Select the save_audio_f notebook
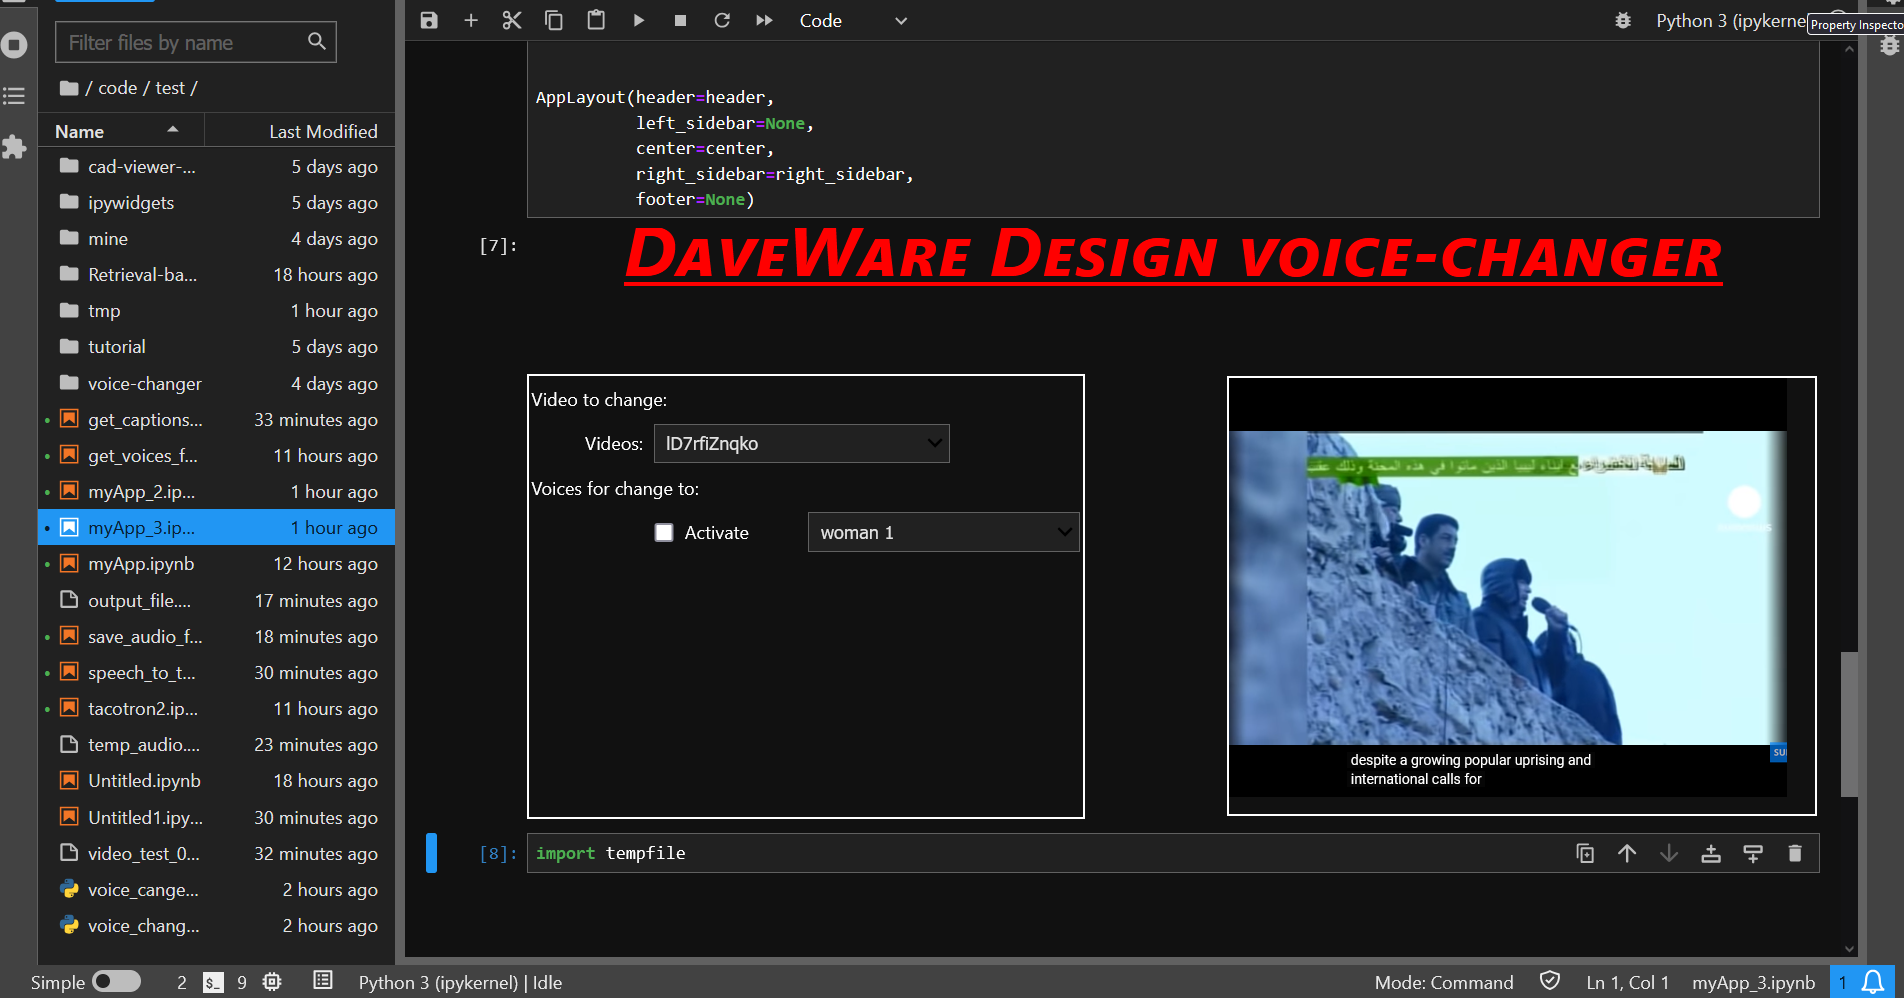Image resolution: width=1904 pixels, height=1000 pixels. (216, 637)
